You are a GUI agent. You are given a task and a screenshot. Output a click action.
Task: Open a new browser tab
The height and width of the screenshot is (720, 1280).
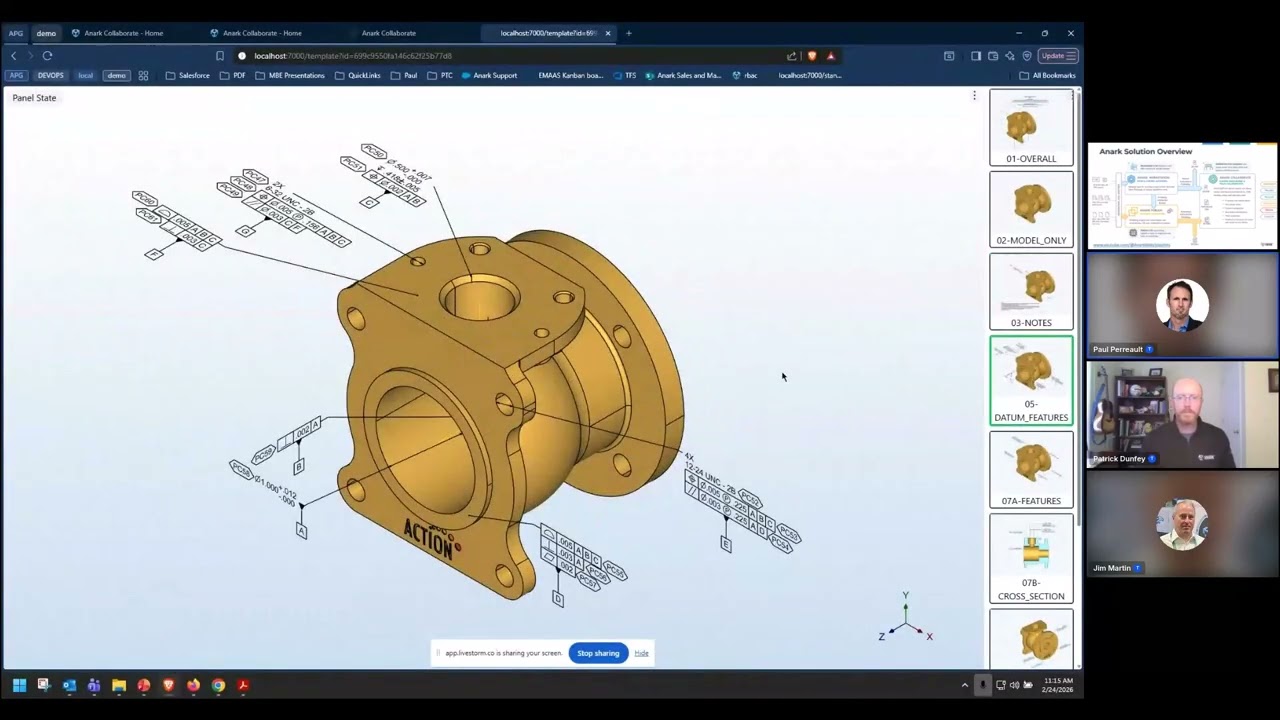pos(629,33)
